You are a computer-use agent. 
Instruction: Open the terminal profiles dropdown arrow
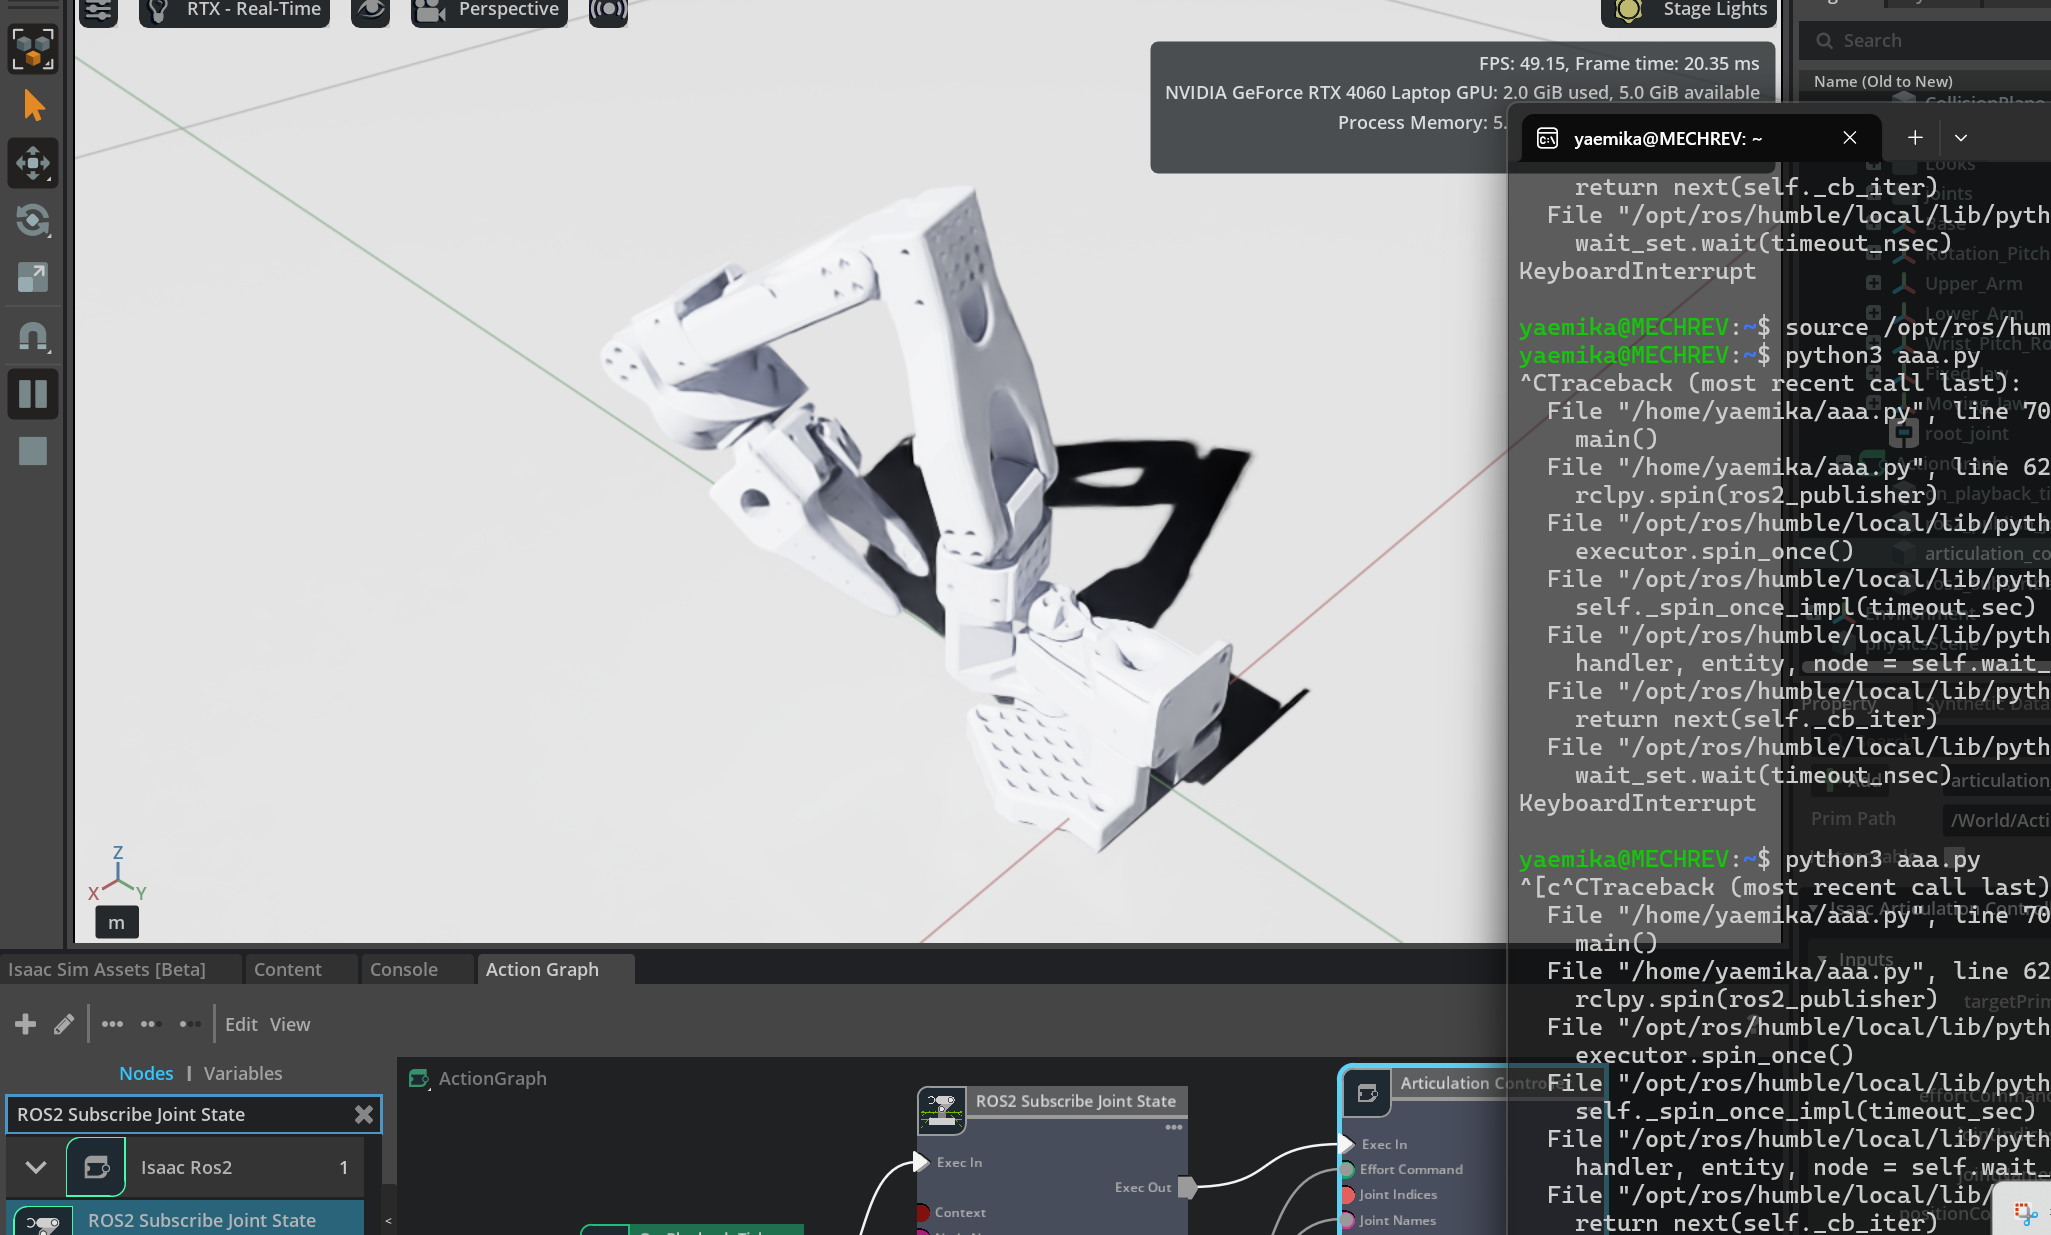pyautogui.click(x=1961, y=138)
